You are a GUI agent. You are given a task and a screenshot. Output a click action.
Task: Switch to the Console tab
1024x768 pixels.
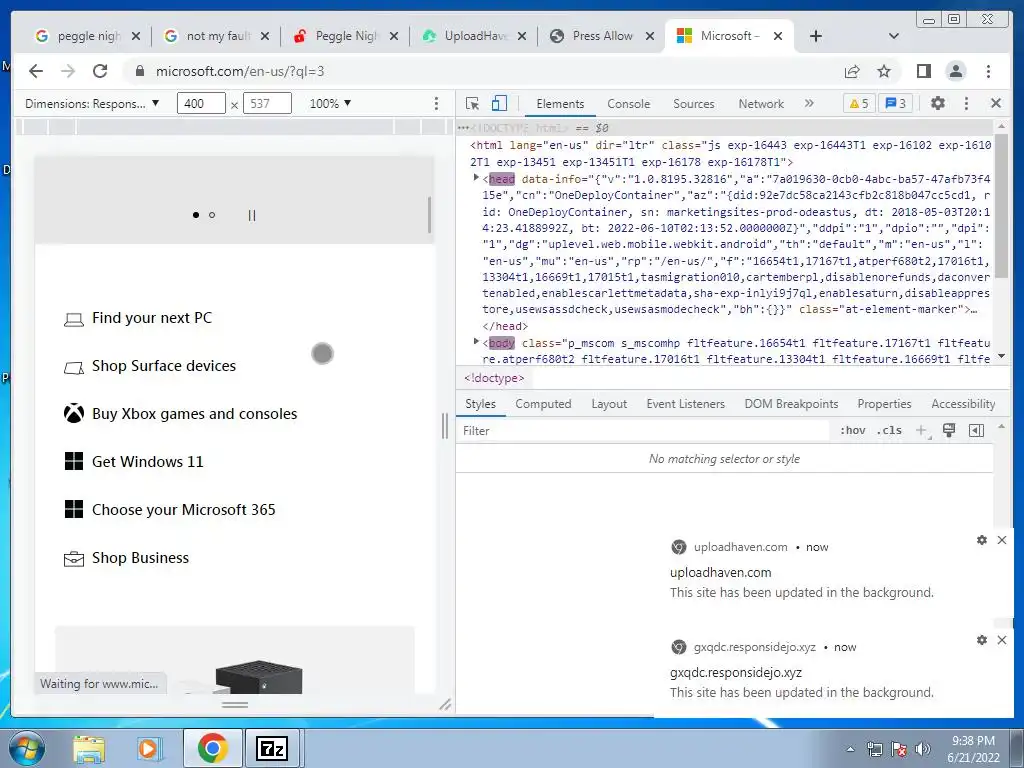click(628, 103)
